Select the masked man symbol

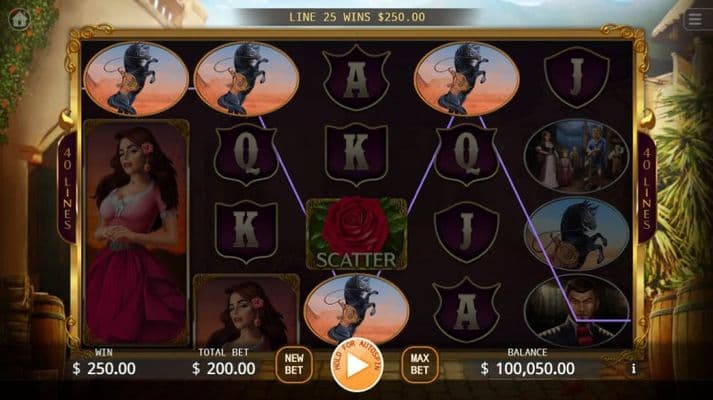point(577,311)
